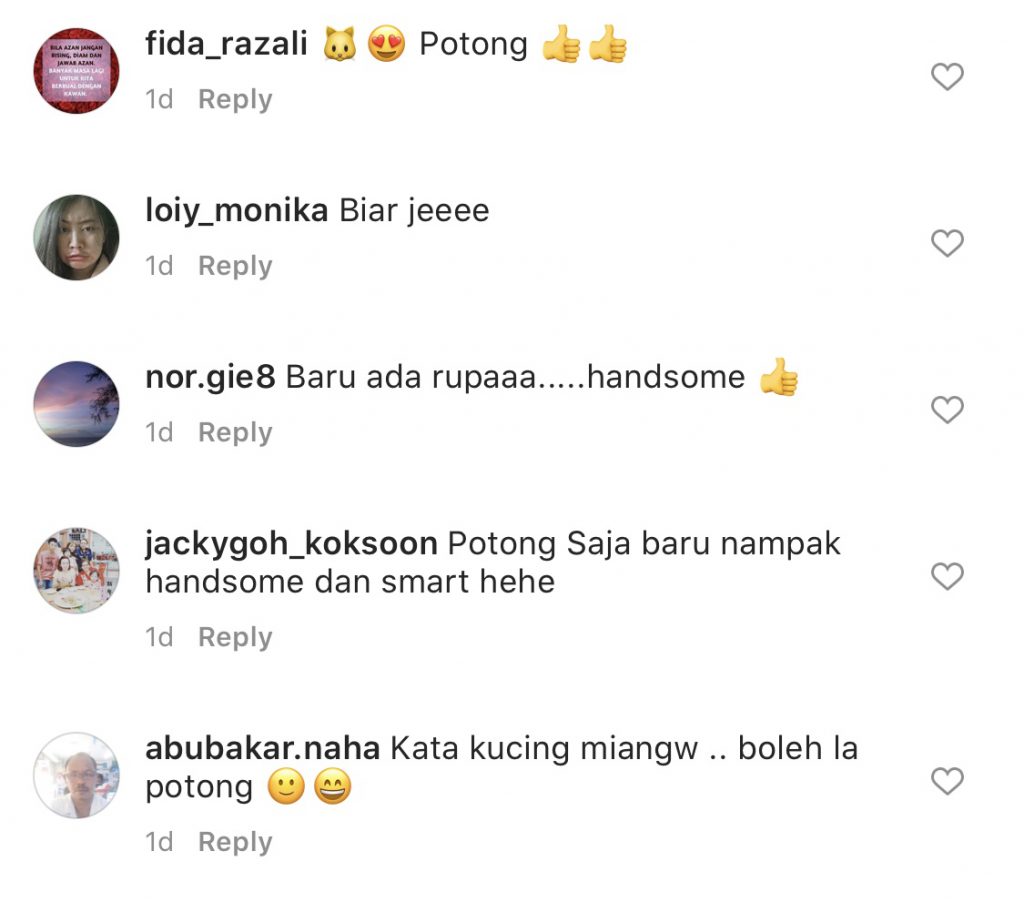The width and height of the screenshot is (1024, 902).
Task: Like nor.gie8's comment
Action: click(x=947, y=410)
